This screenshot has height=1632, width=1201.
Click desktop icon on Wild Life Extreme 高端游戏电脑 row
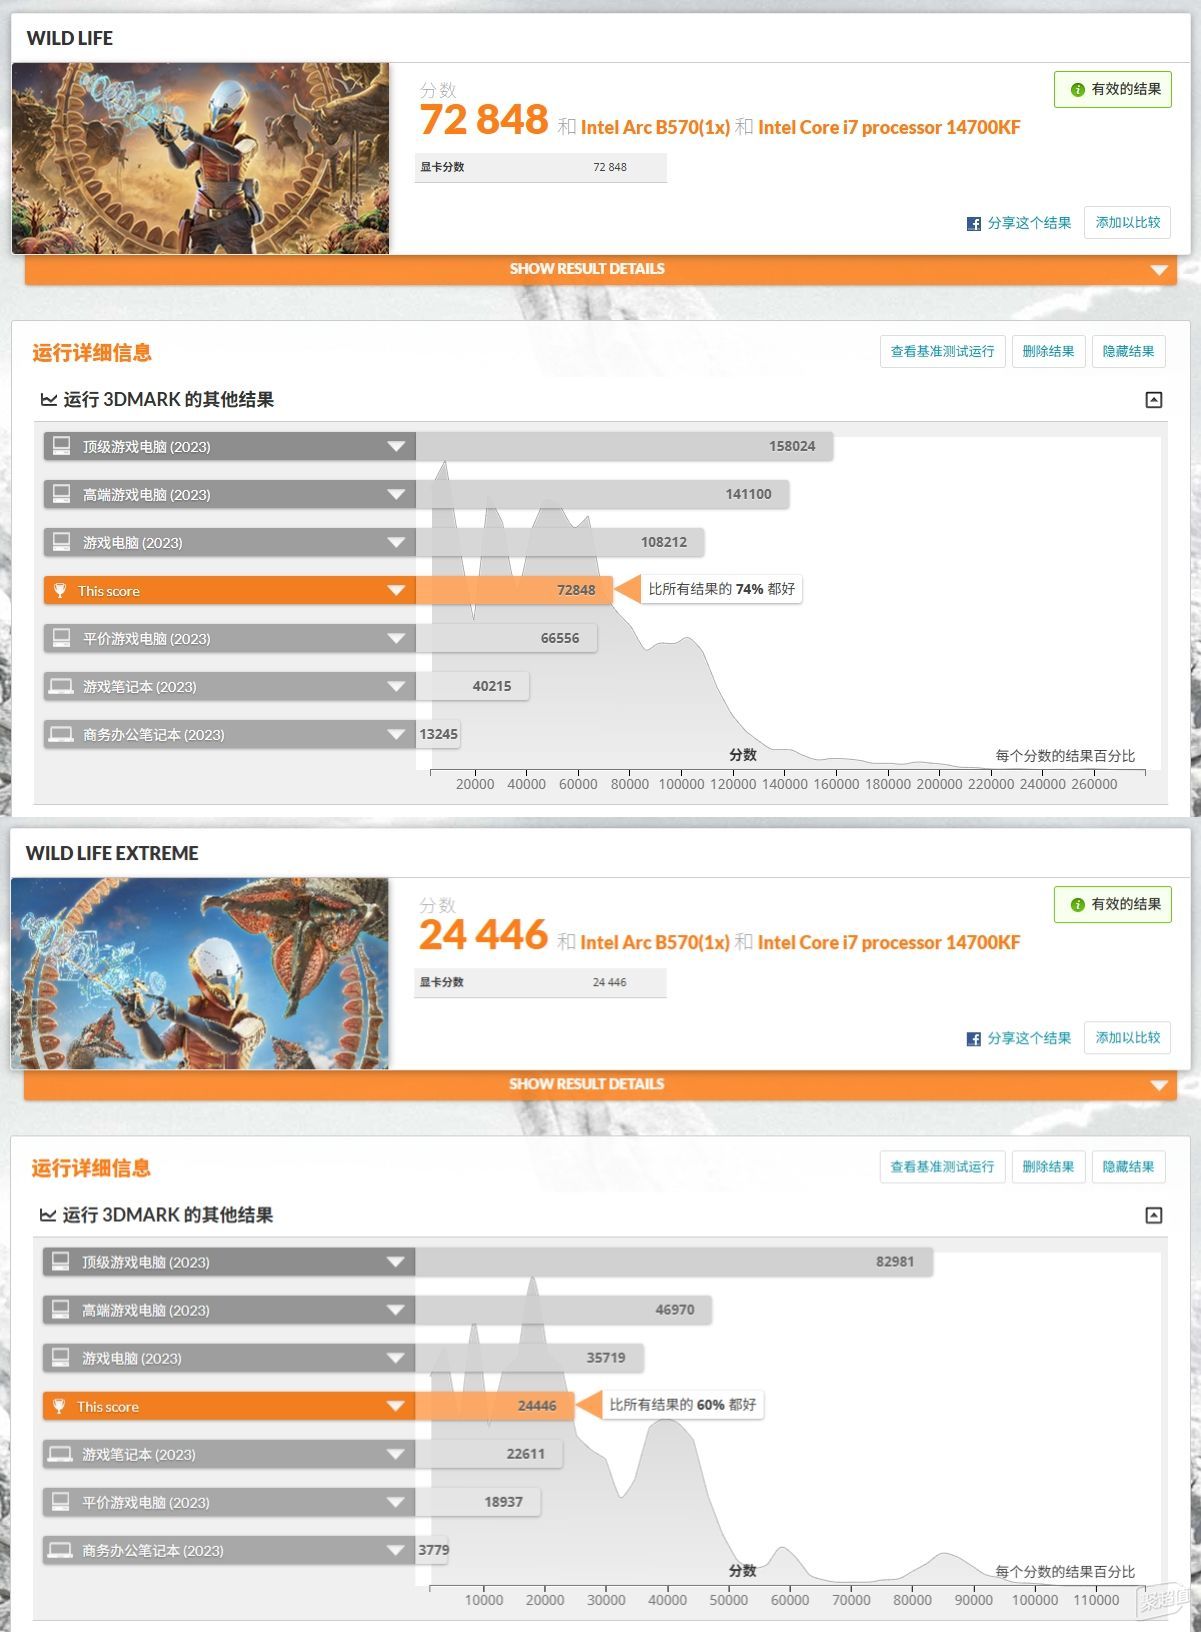61,1309
